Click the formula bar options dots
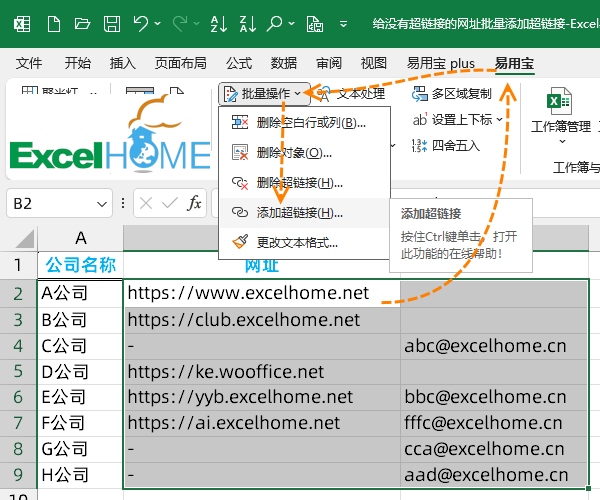The image size is (600, 500). coord(123,203)
